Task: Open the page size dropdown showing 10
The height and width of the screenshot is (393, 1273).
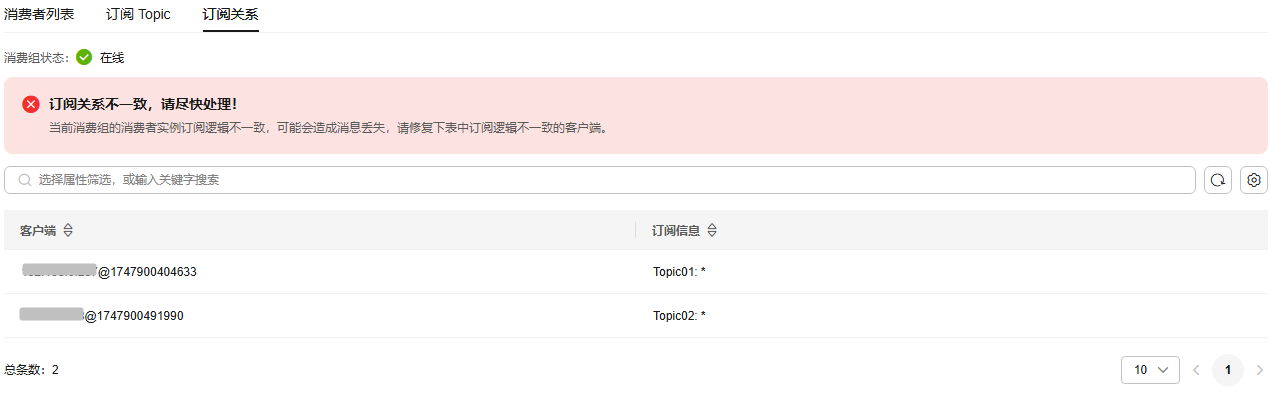Action: [1150, 370]
